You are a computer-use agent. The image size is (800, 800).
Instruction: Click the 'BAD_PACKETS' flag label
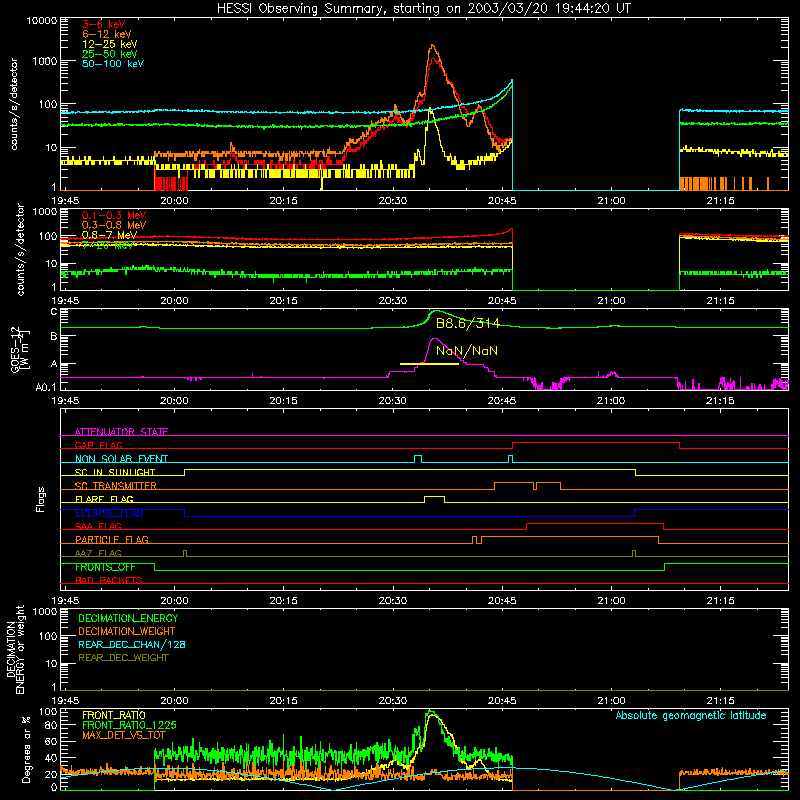pyautogui.click(x=109, y=580)
